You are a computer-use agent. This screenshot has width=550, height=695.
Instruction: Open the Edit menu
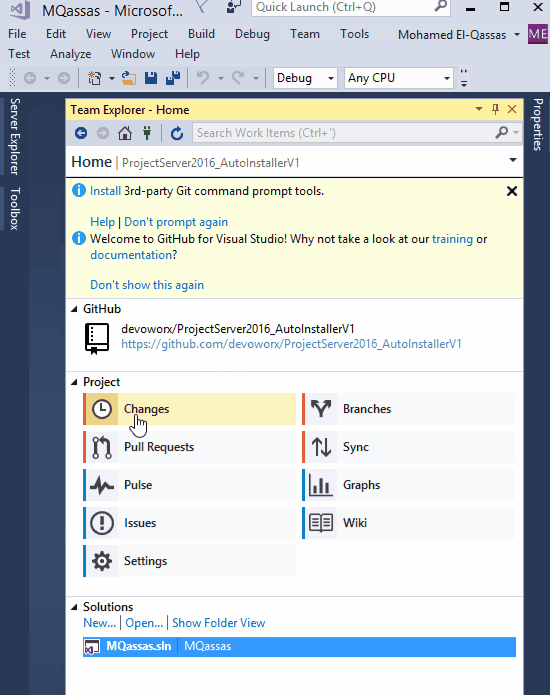tap(56, 34)
